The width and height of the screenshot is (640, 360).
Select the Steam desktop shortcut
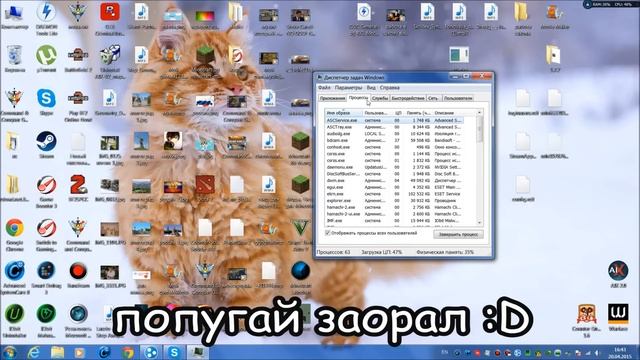point(46,145)
